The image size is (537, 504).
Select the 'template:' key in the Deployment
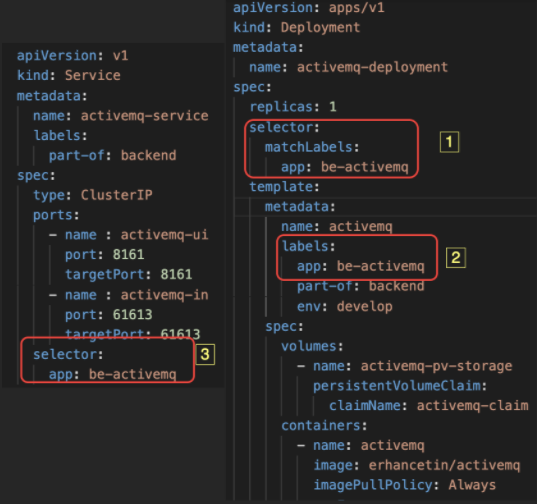[284, 187]
